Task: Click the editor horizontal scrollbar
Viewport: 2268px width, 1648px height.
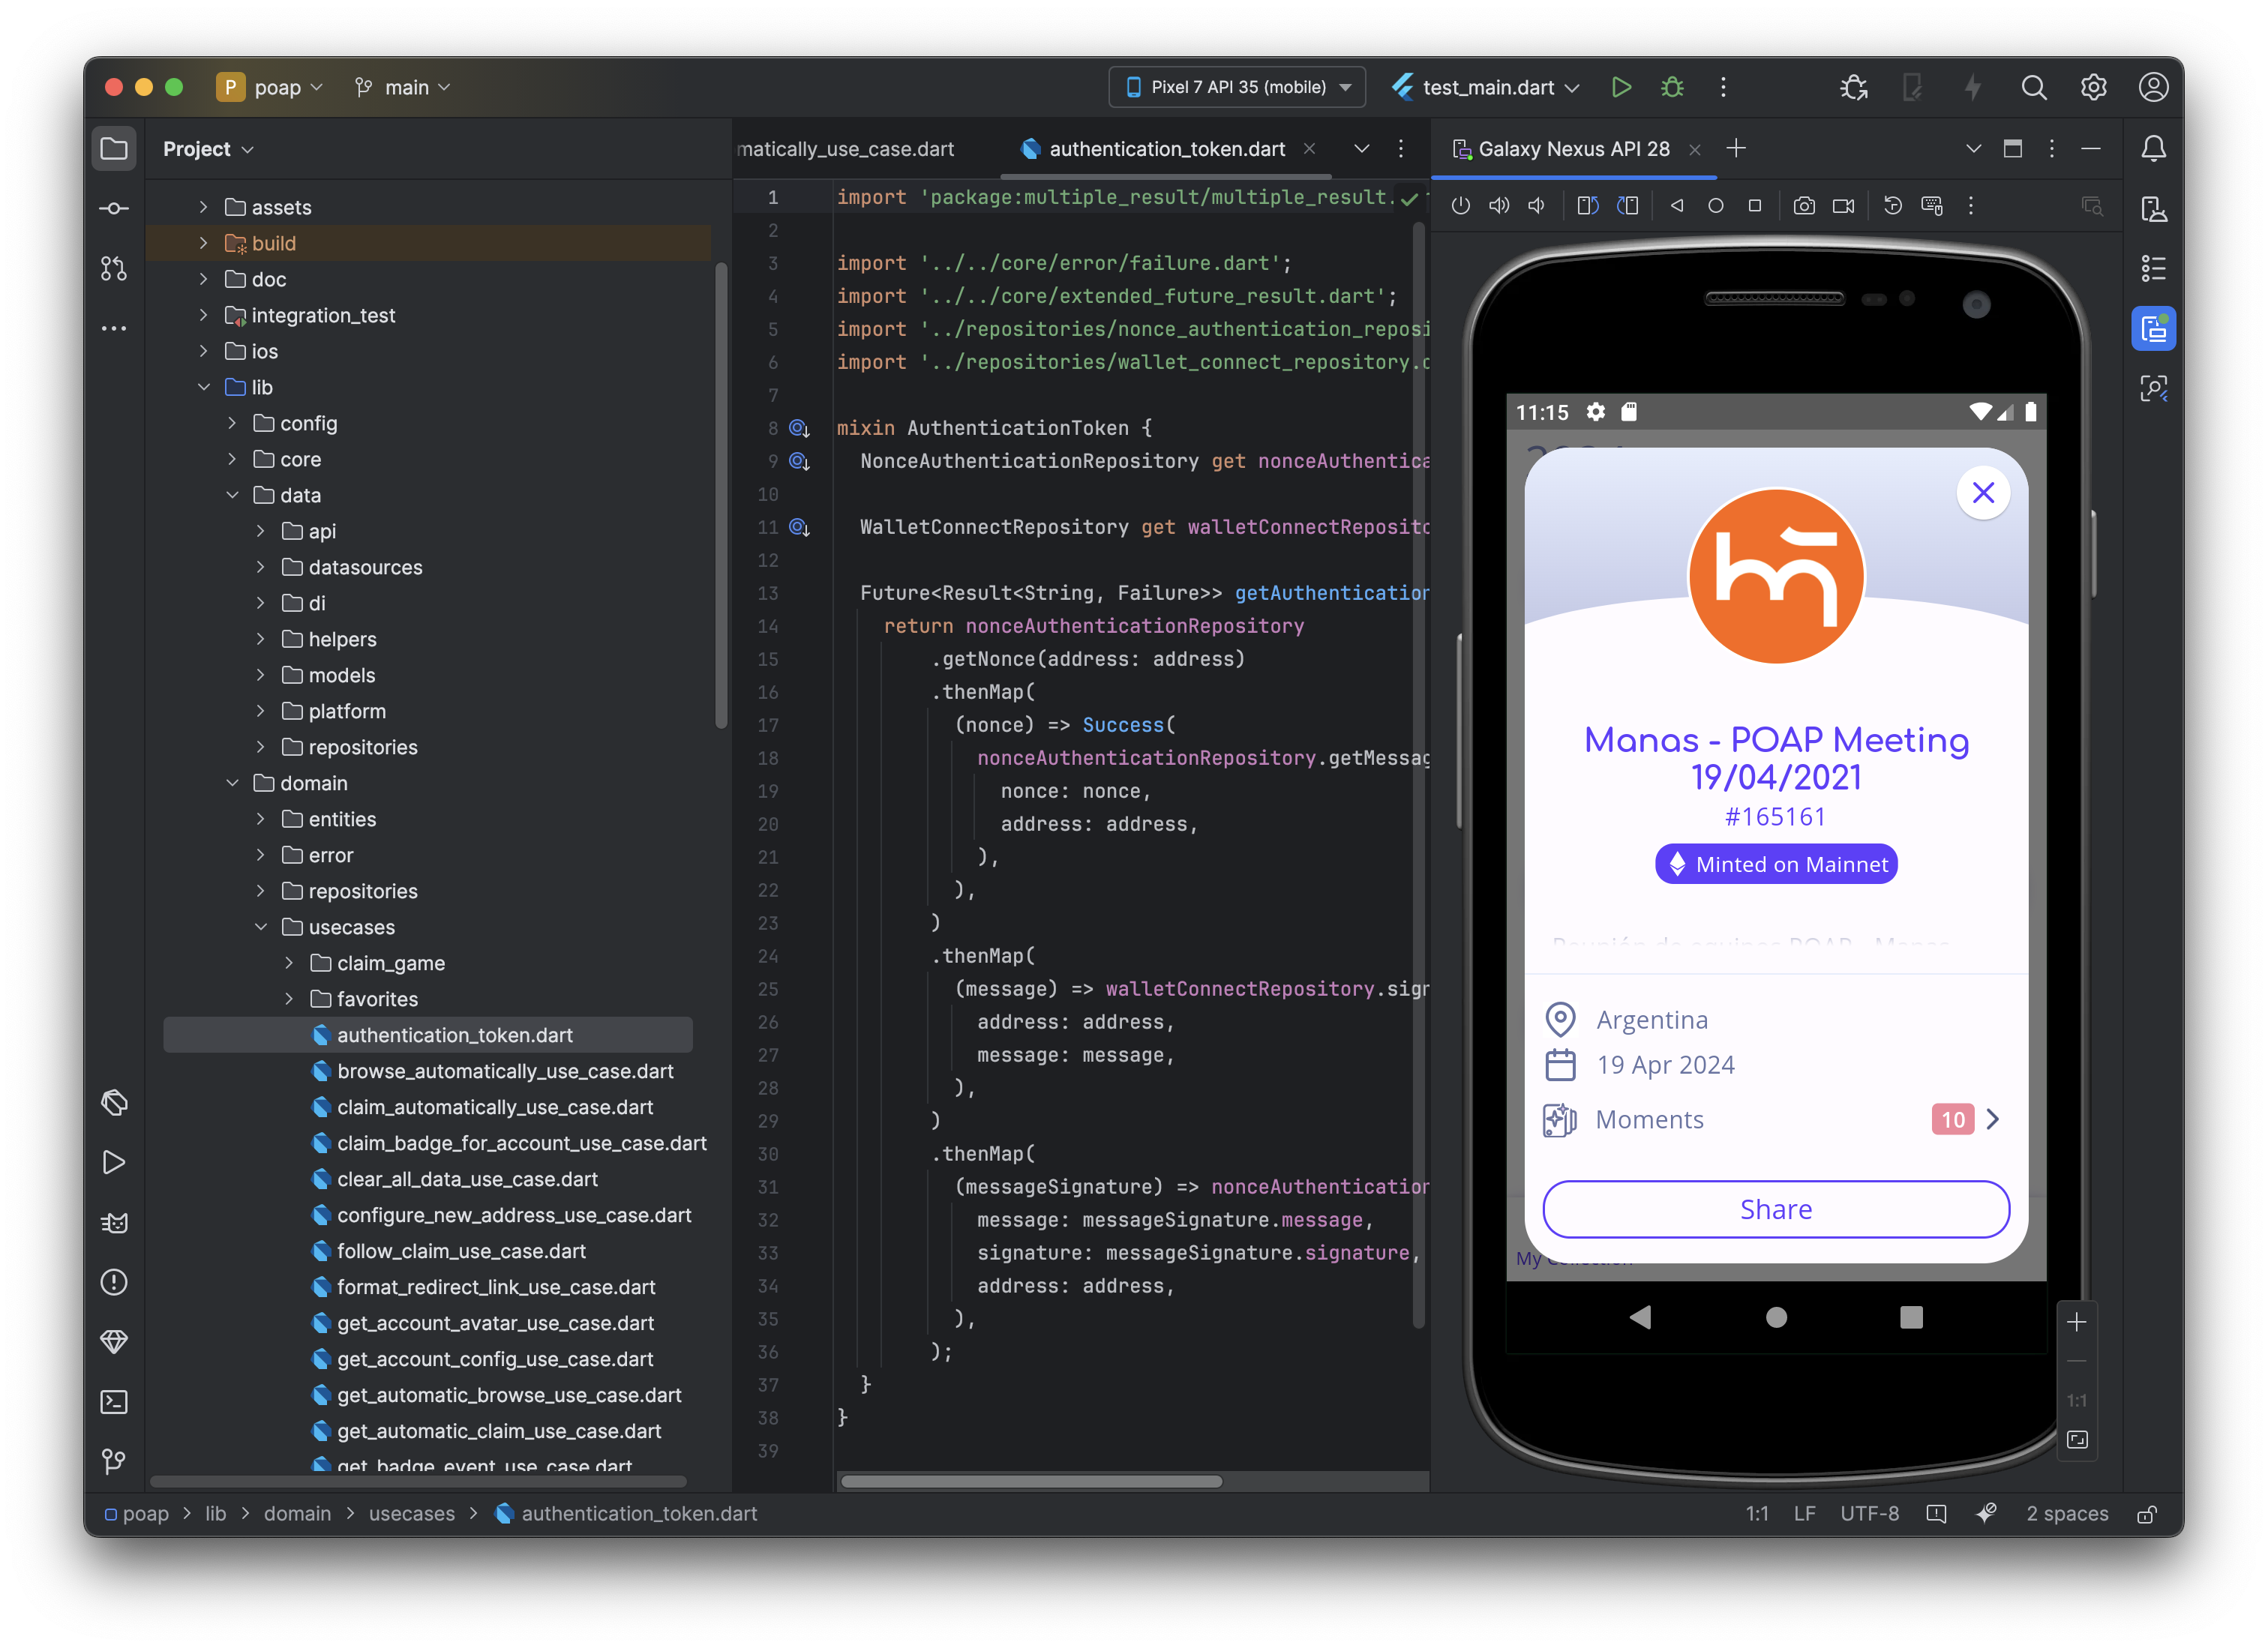Action: coord(1031,1481)
